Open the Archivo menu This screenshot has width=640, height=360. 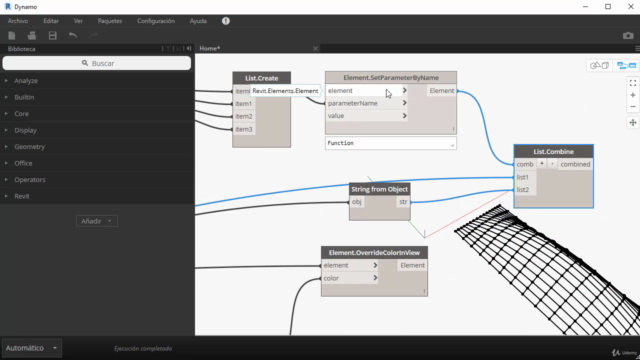coord(18,21)
